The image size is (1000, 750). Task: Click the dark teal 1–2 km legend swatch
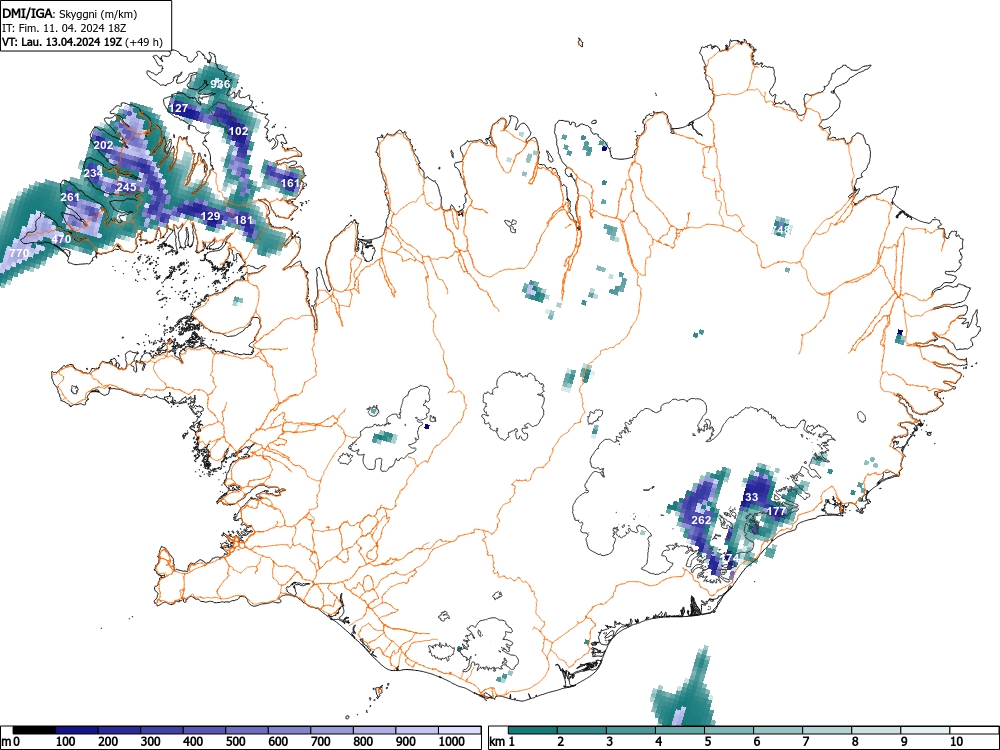(533, 730)
